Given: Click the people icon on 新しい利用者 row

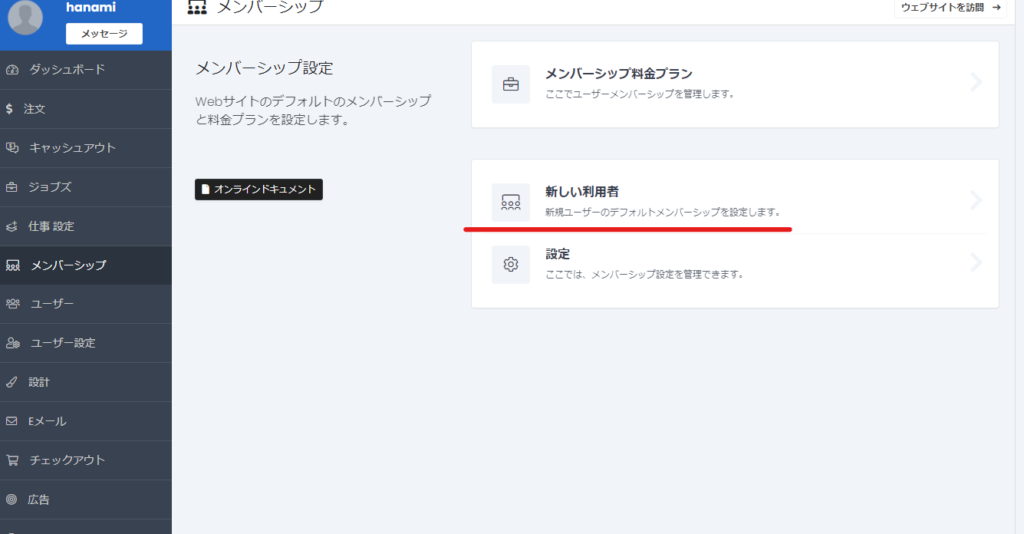Looking at the screenshot, I should [510, 202].
